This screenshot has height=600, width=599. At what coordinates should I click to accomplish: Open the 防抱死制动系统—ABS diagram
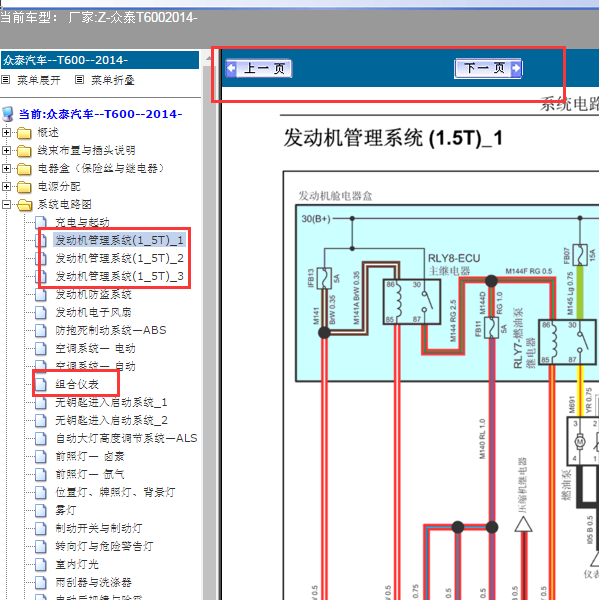click(111, 330)
